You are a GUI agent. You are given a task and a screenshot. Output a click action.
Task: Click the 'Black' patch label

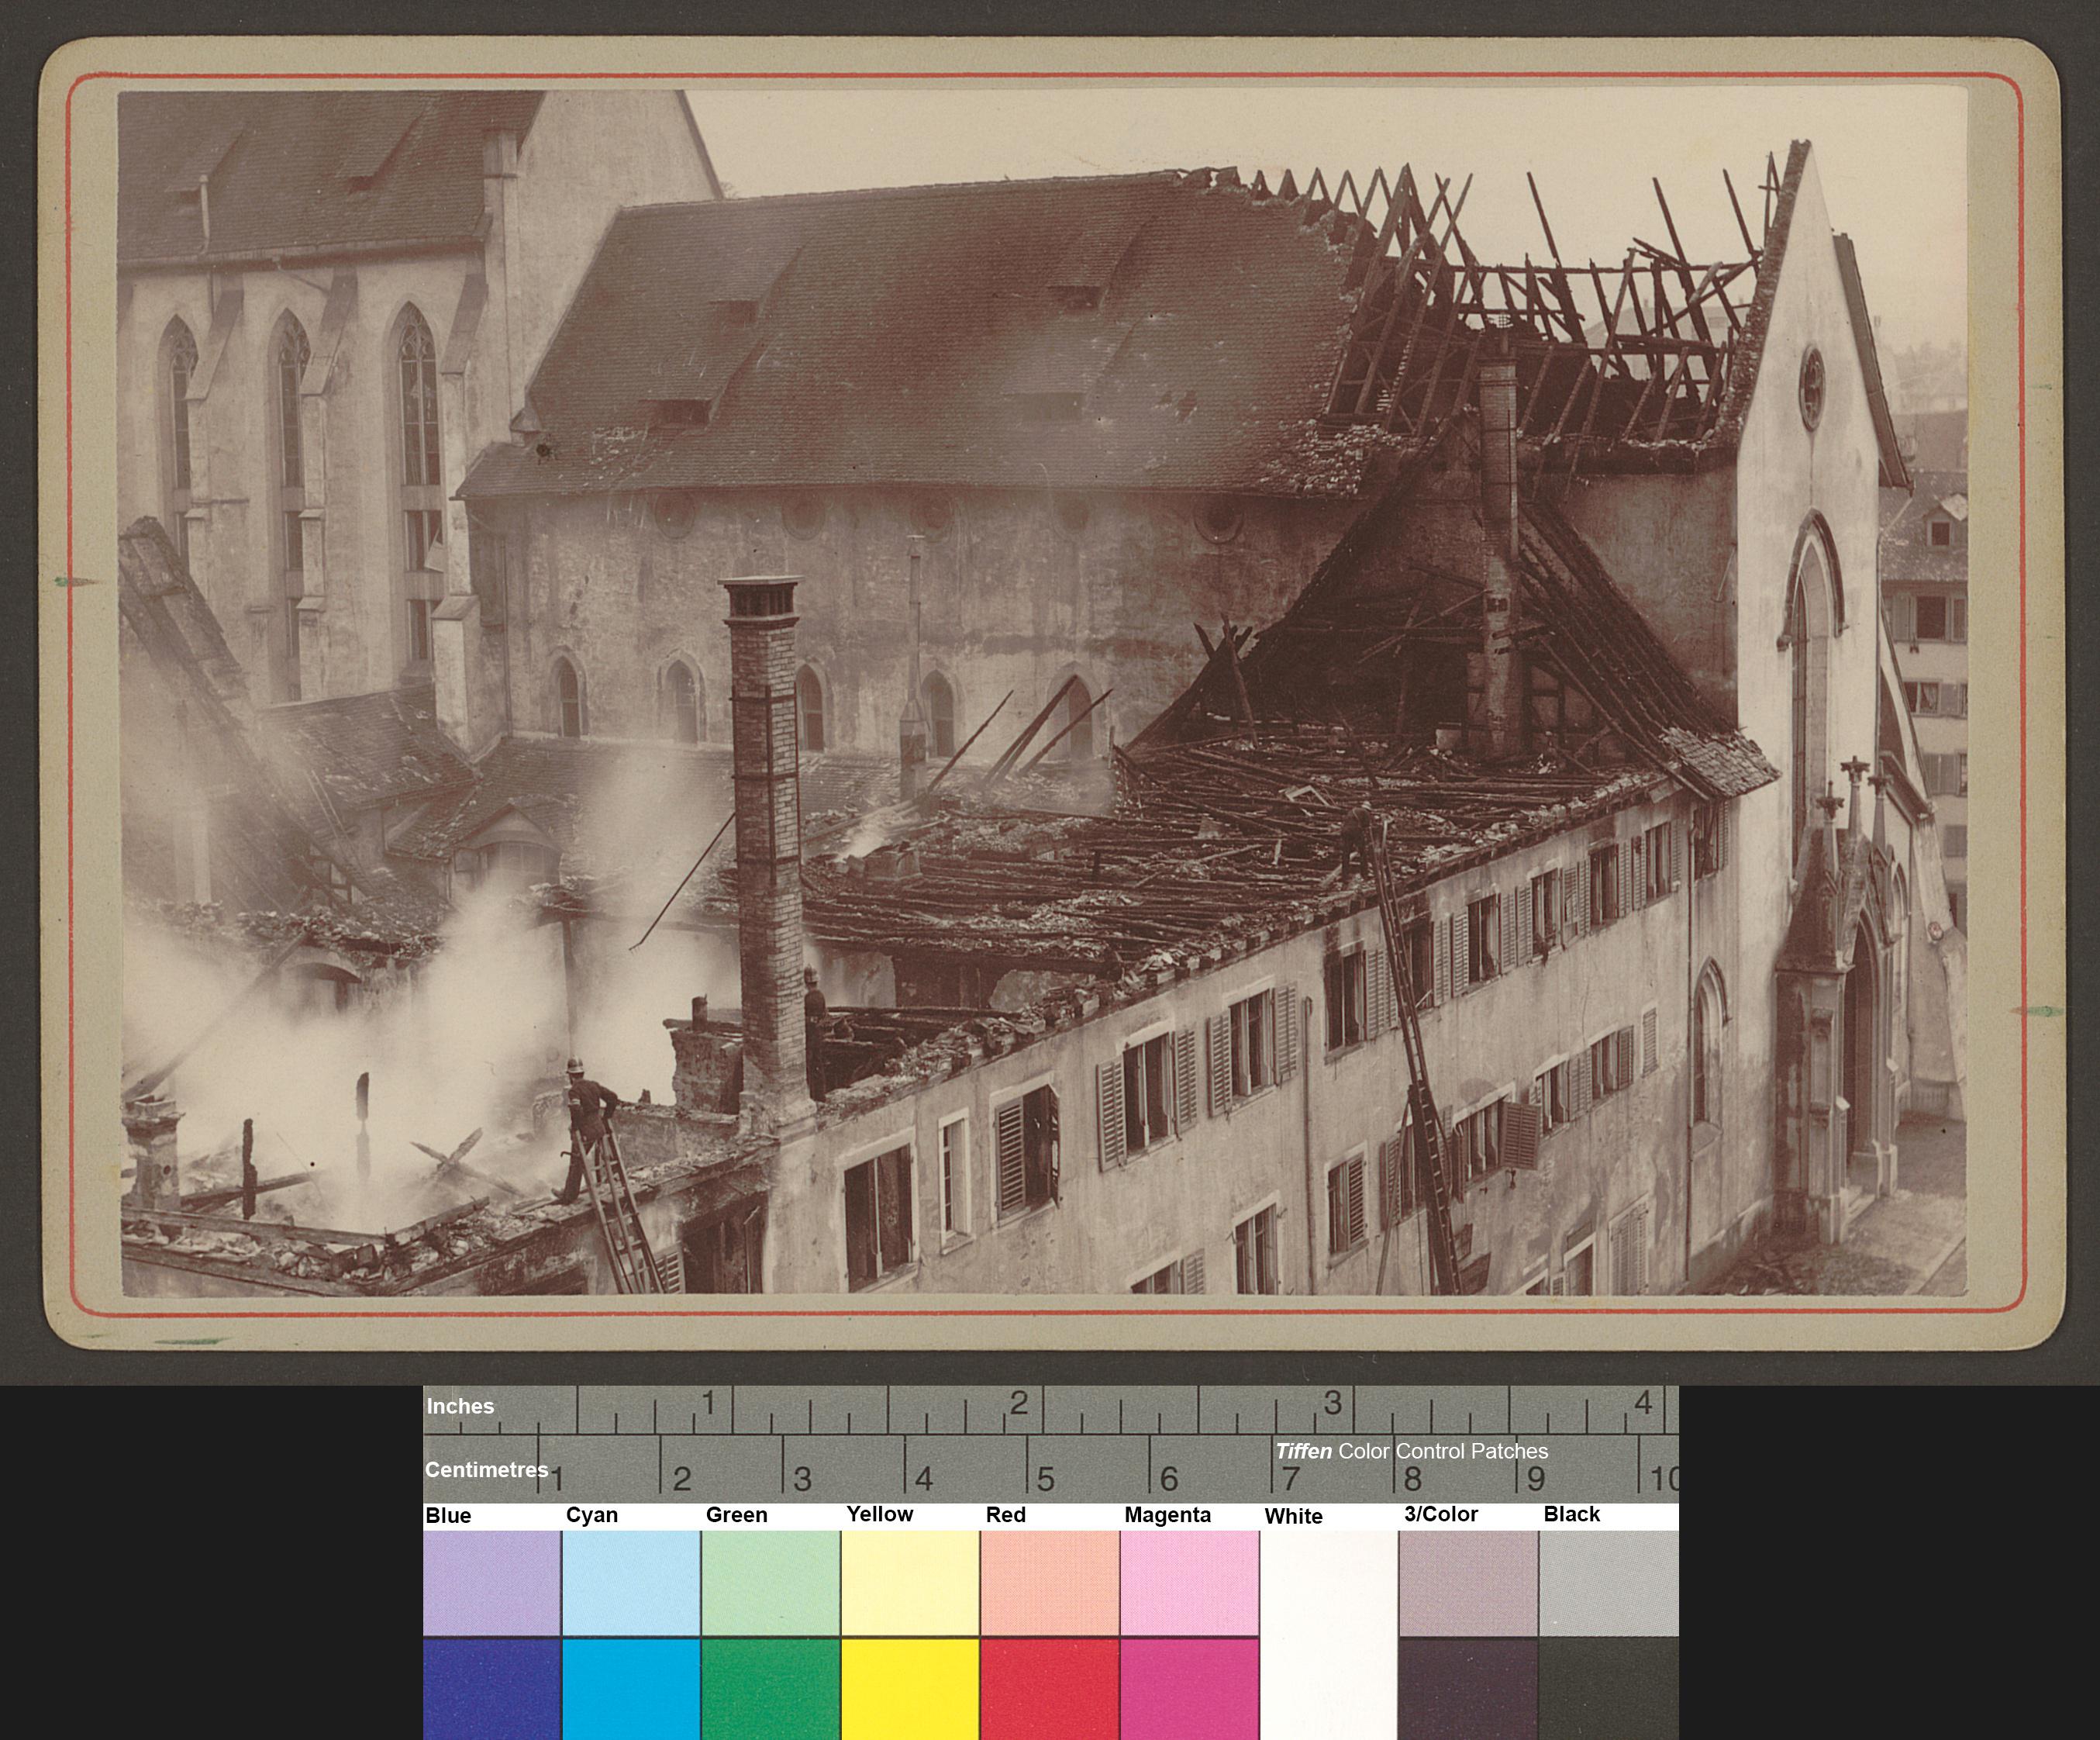coord(1571,1514)
